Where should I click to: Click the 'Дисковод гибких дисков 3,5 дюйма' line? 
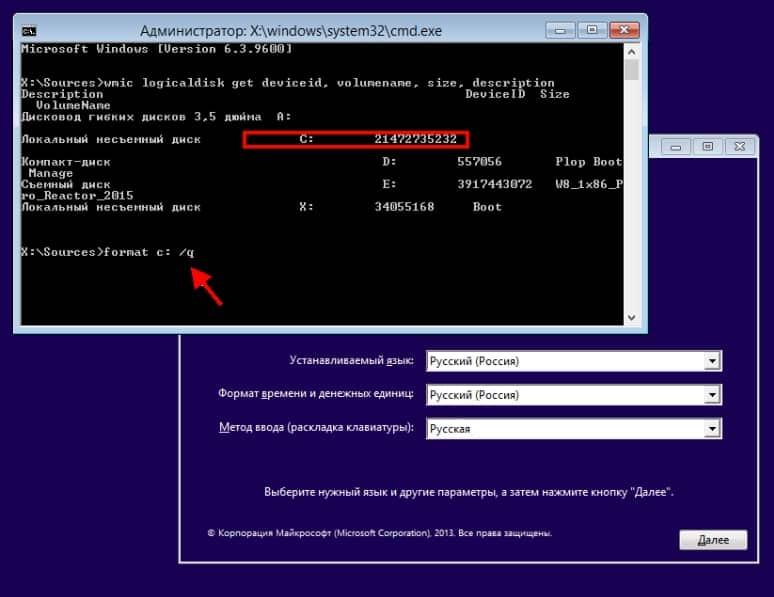point(141,117)
